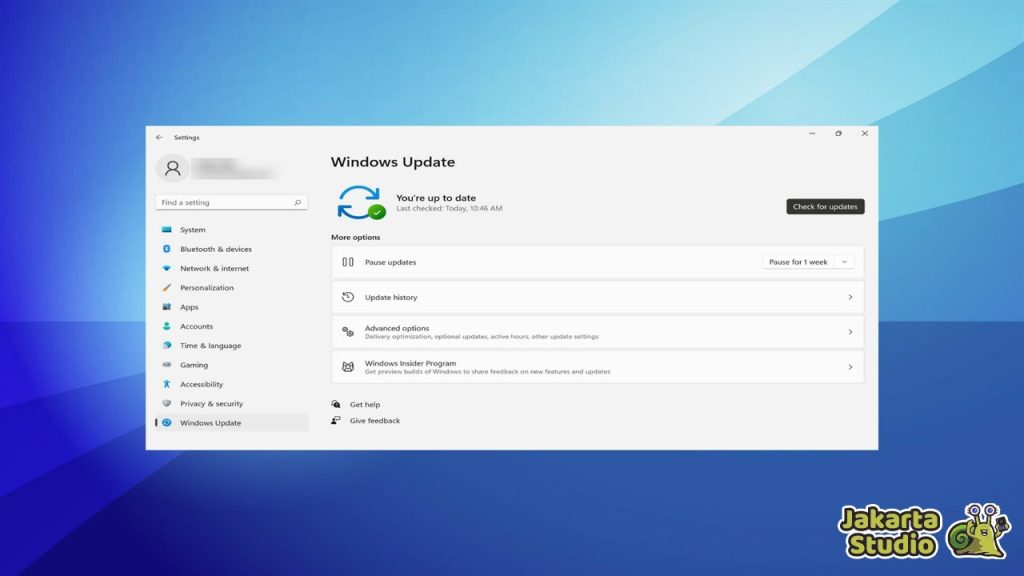Close the Settings window
Viewport: 1024px width, 576px height.
pos(865,133)
